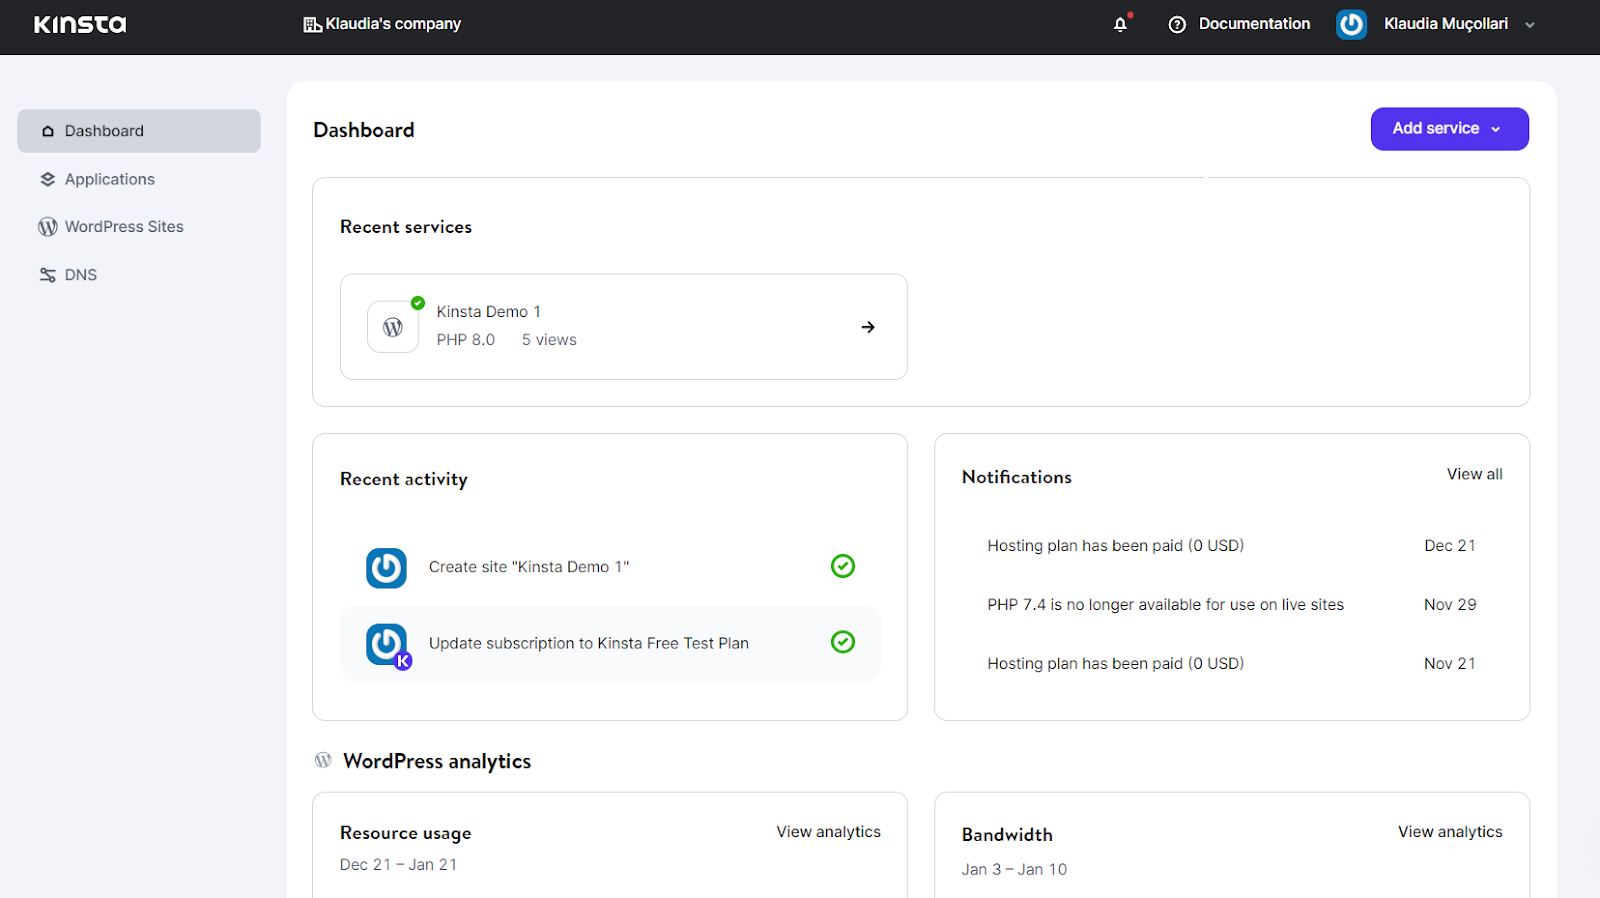Click avatar beside Create site activity
Image resolution: width=1600 pixels, height=898 pixels.
point(386,568)
